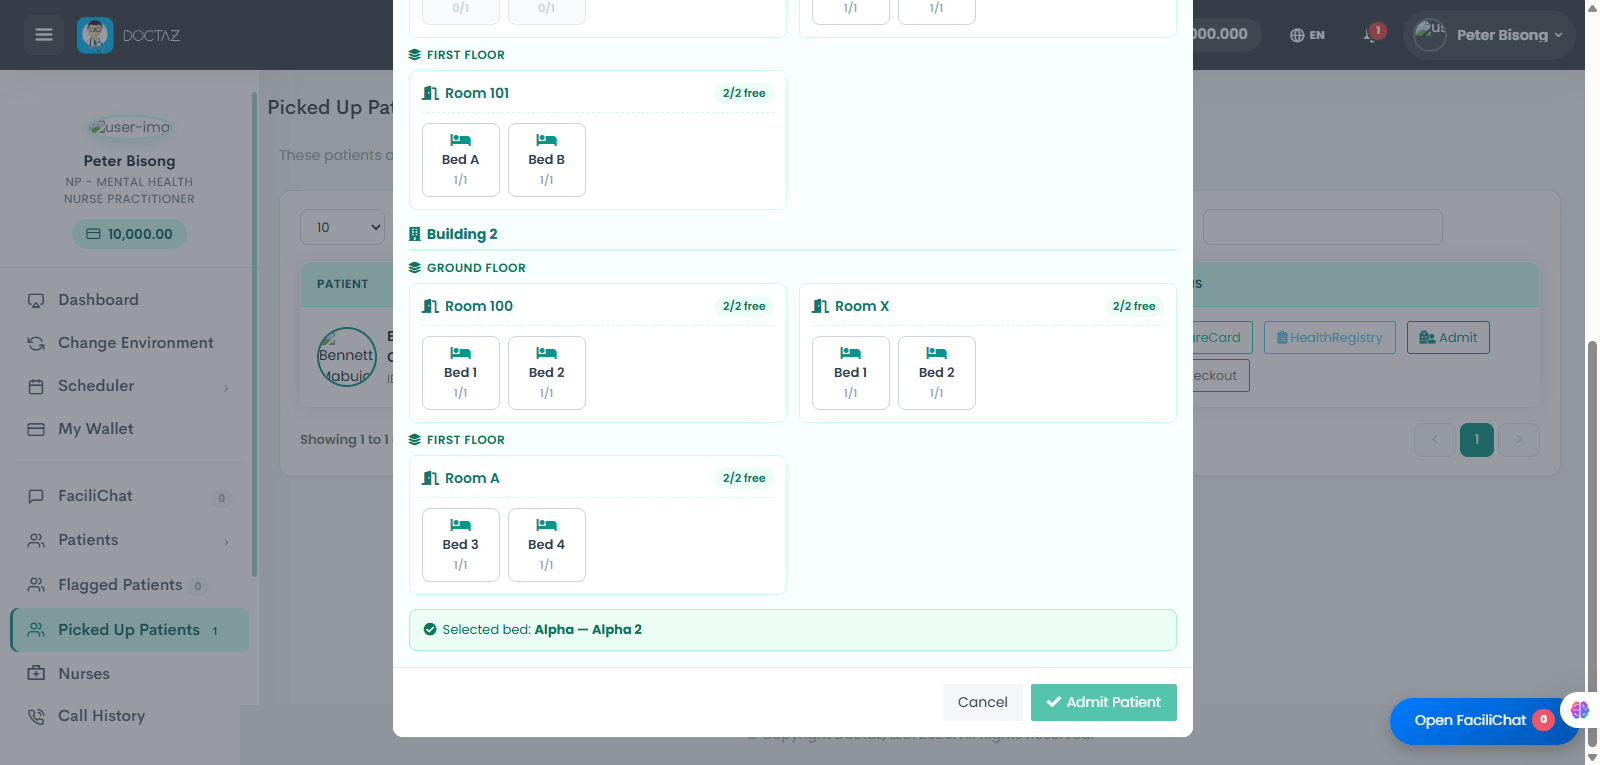Click the Room 100 door icon
The height and width of the screenshot is (765, 1600).
(430, 306)
